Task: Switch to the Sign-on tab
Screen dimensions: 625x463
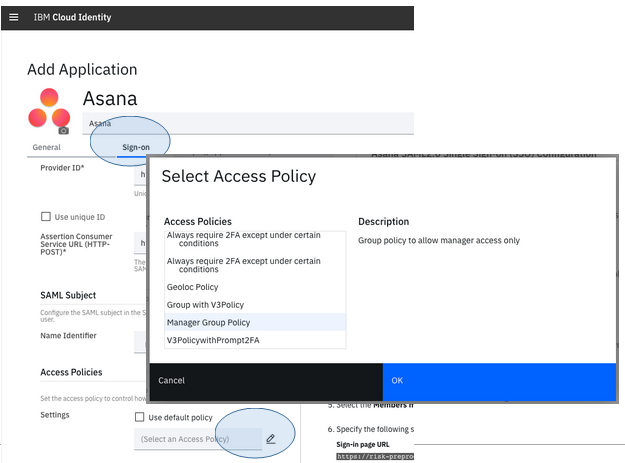Action: [136, 147]
